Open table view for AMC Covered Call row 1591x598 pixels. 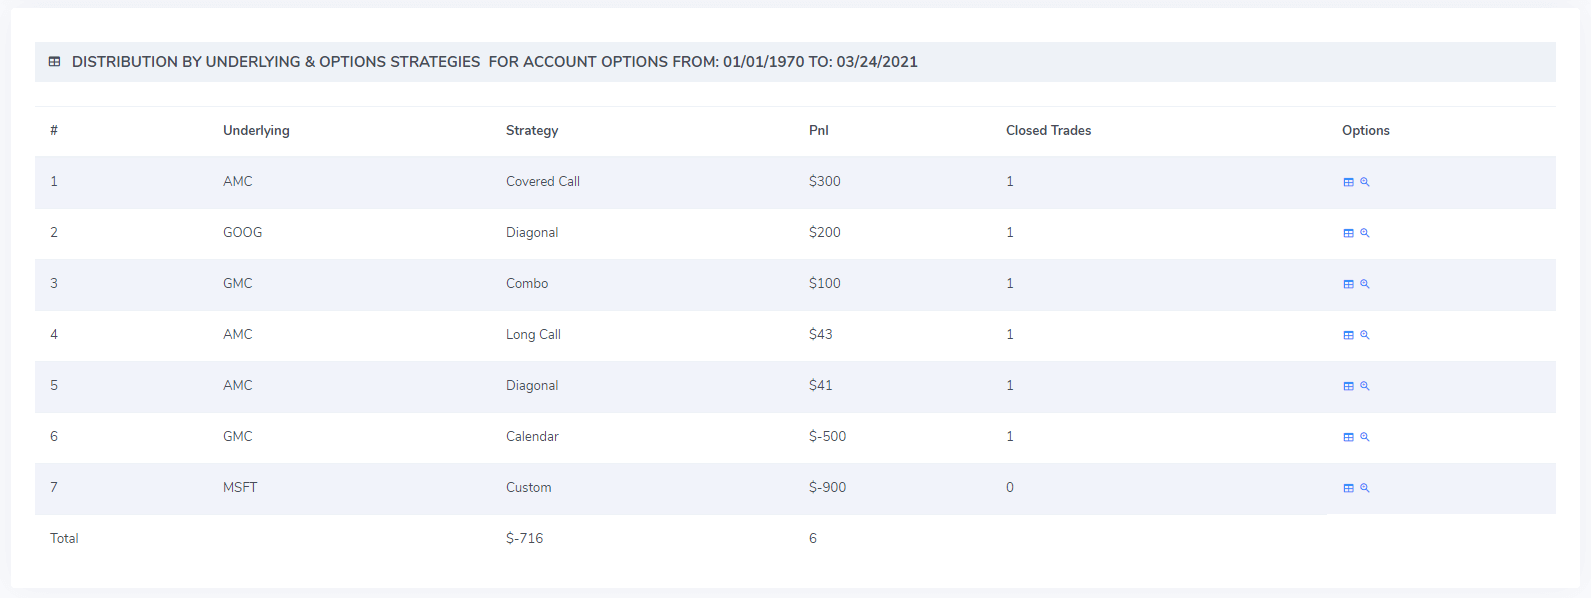point(1348,182)
